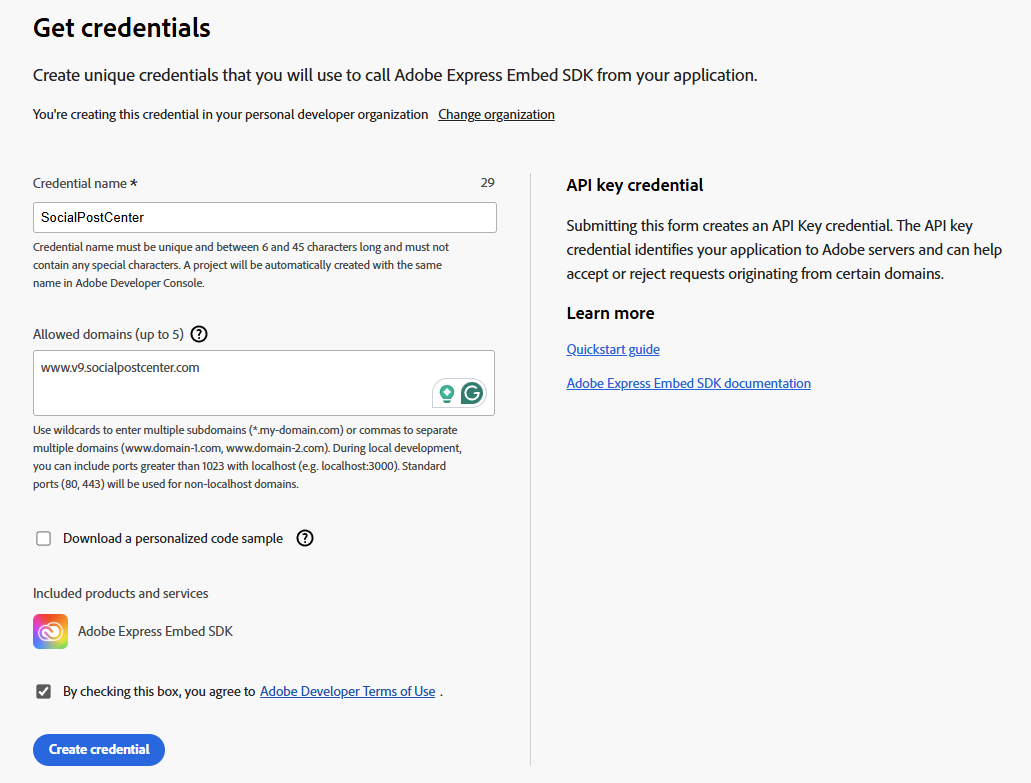The image size is (1031, 783).
Task: Click the Grammarly G icon
Action: point(472,393)
